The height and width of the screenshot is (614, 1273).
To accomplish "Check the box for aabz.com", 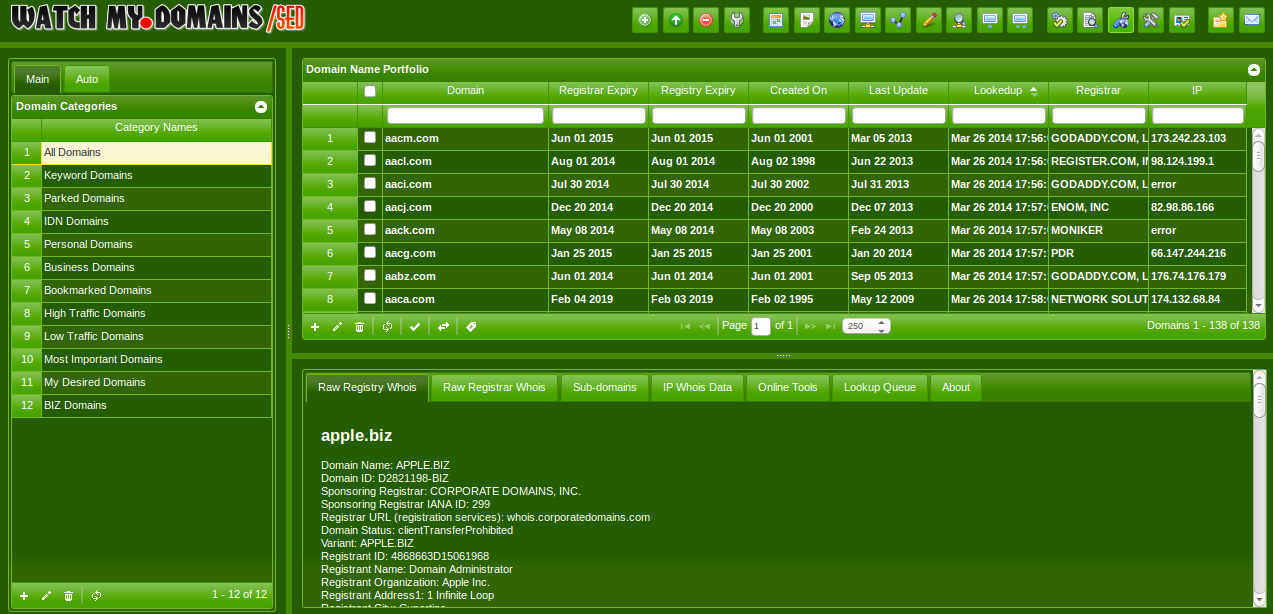I will [370, 276].
